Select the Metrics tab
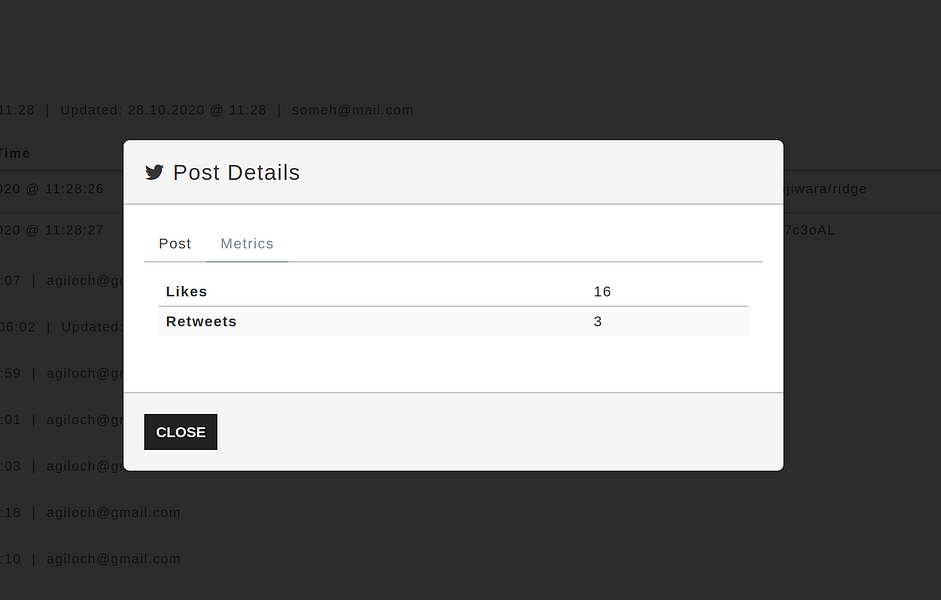The width and height of the screenshot is (941, 600). click(247, 244)
